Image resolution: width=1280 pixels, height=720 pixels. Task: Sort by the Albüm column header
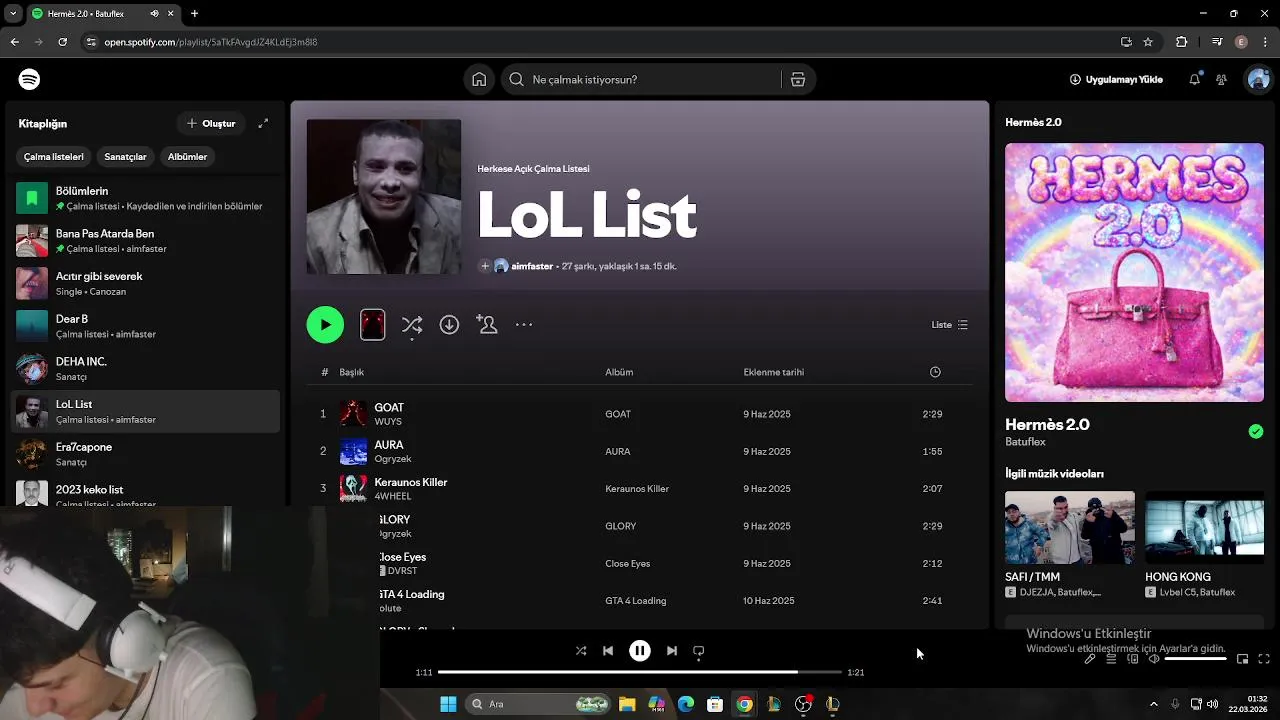click(619, 372)
